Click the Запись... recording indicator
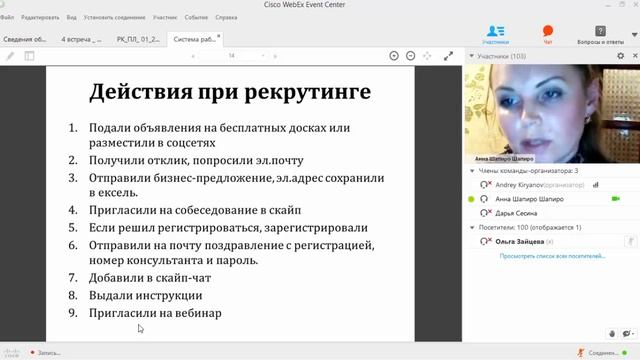Viewport: 640px width, 360px height. [x=45, y=353]
